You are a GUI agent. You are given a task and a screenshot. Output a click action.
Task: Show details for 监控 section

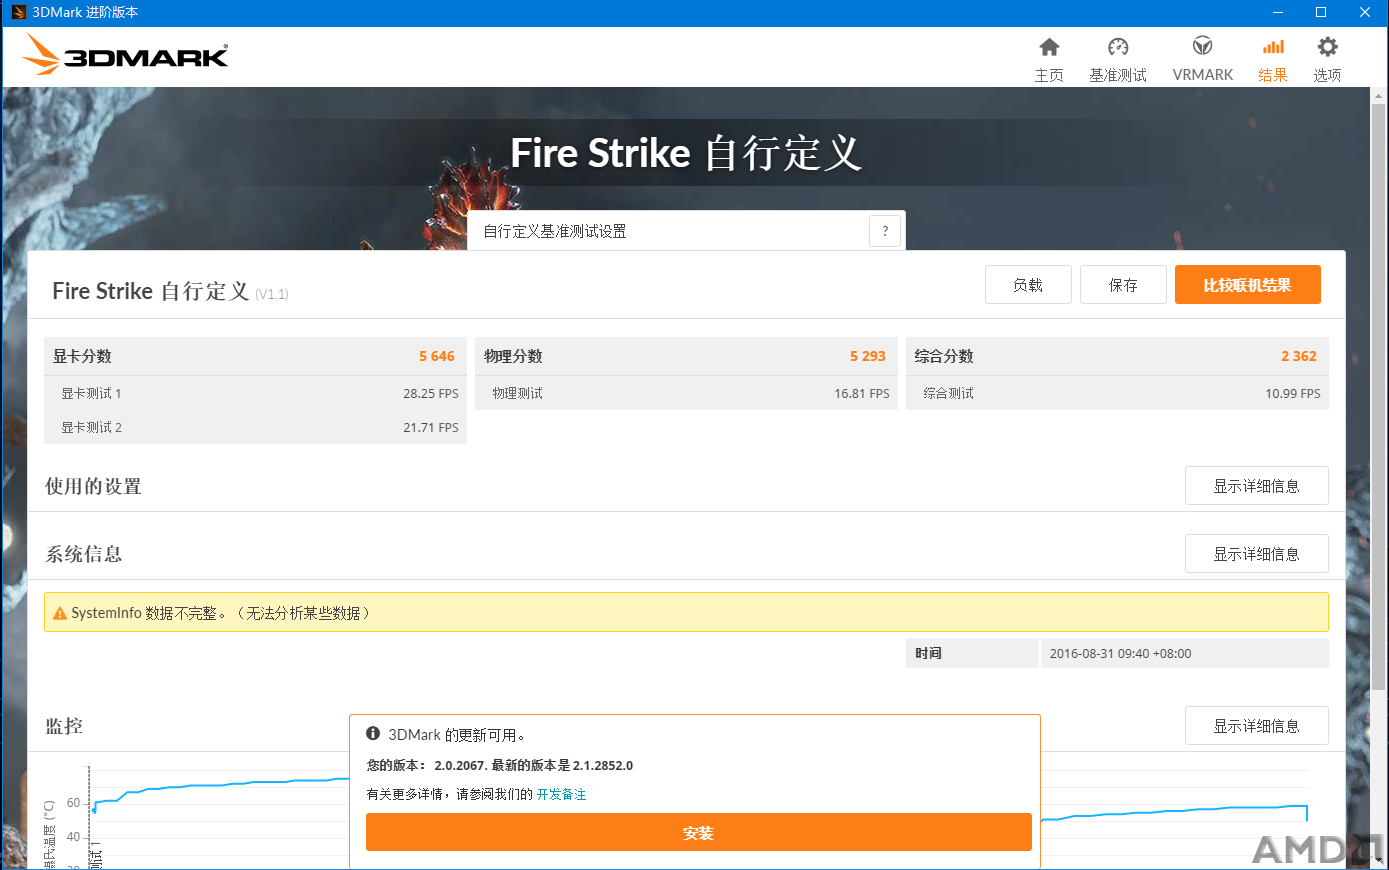click(1257, 726)
